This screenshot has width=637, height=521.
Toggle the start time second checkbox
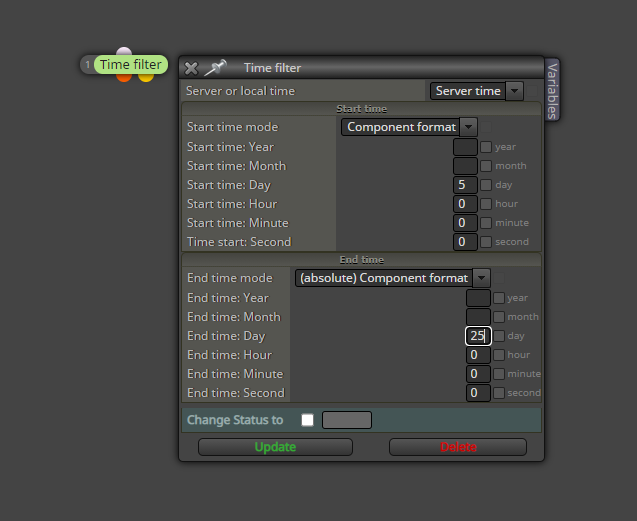[x=486, y=242]
